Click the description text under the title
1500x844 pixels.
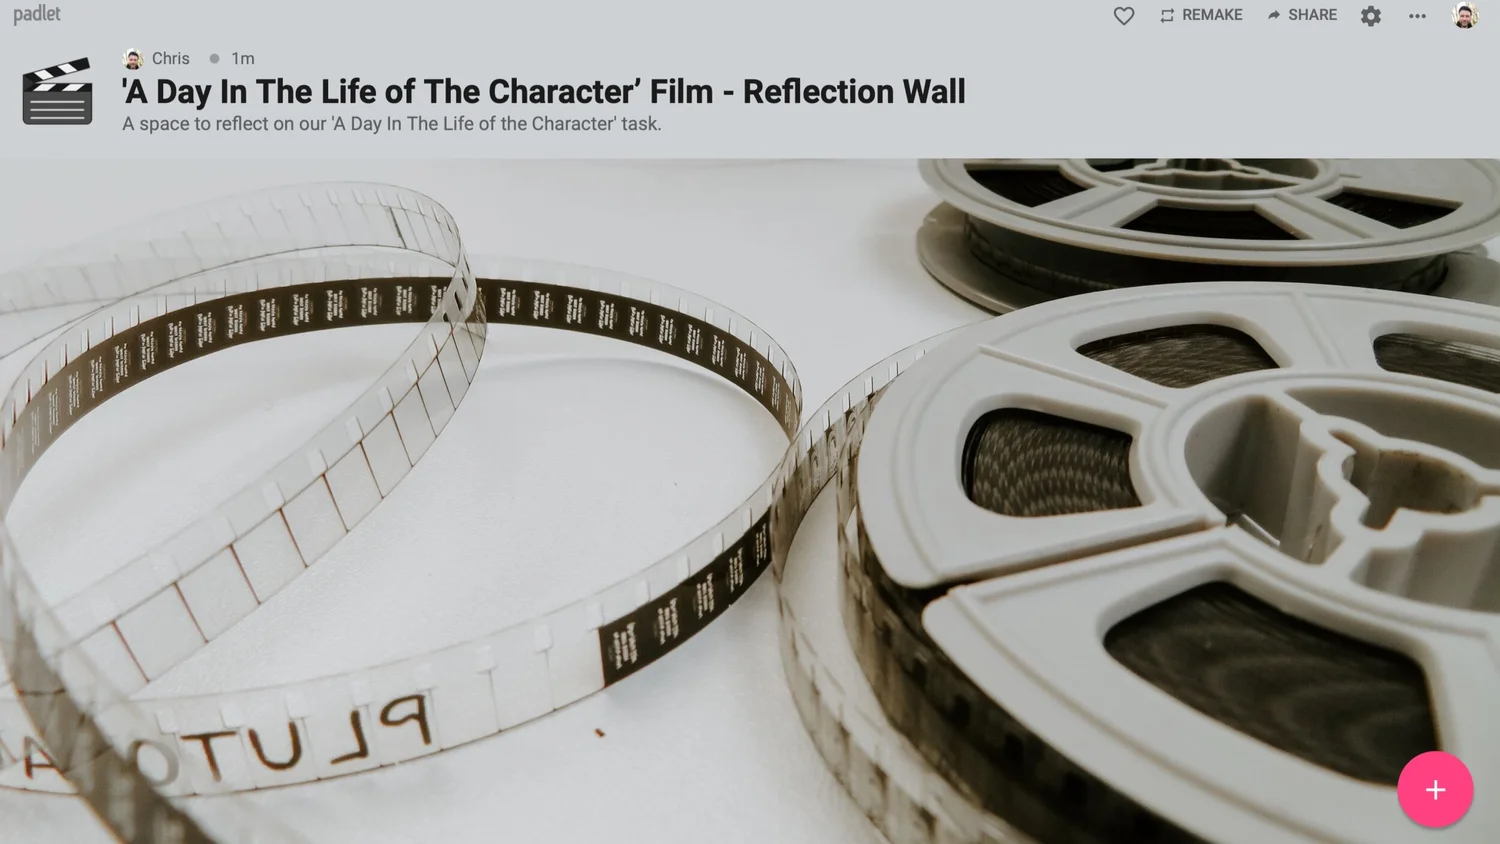(x=391, y=124)
